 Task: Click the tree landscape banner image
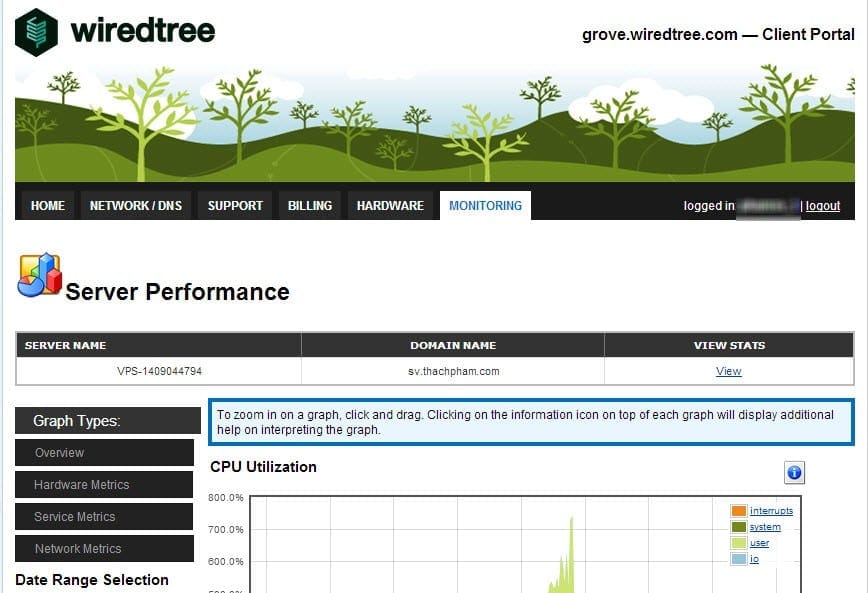(435, 122)
